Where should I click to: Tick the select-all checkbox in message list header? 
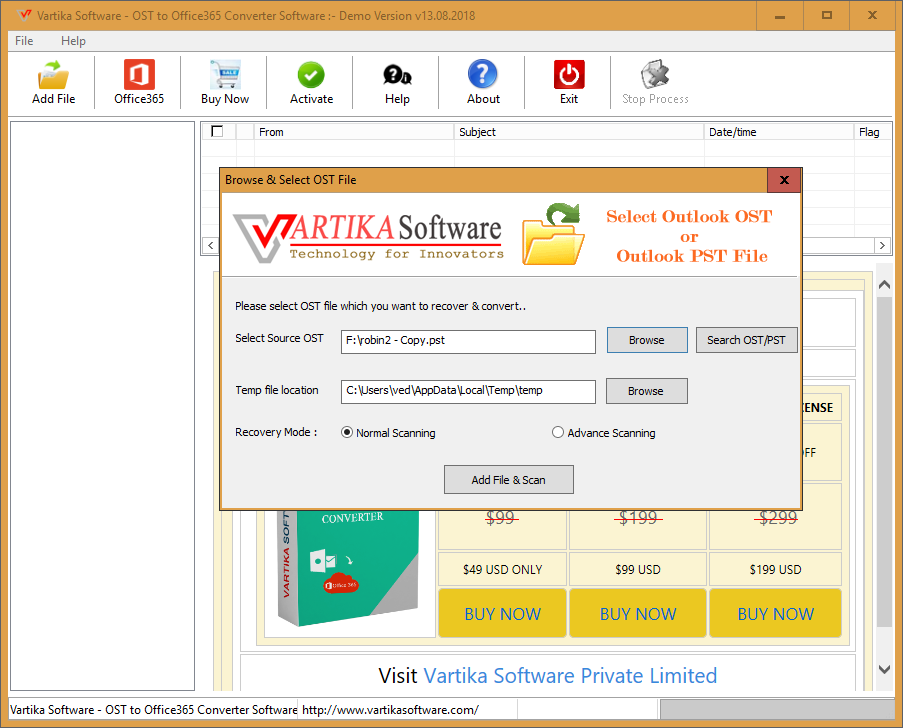(217, 131)
